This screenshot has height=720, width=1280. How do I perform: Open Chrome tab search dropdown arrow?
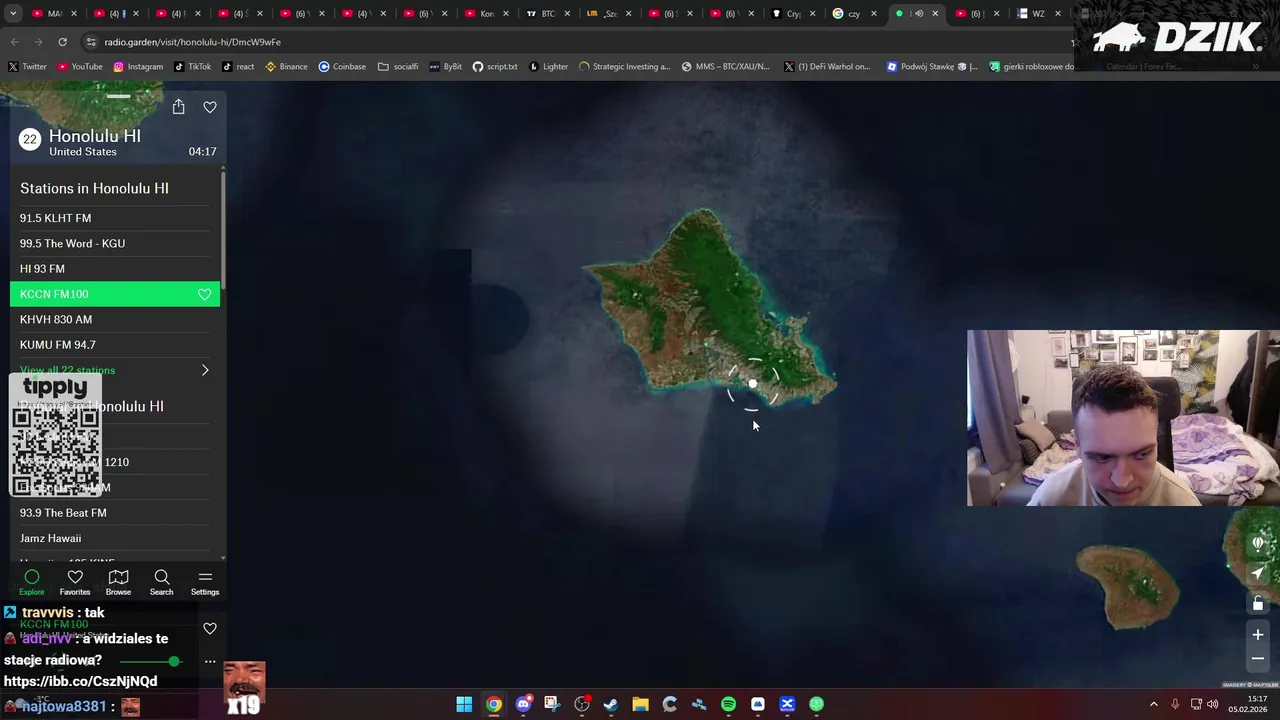tap(12, 13)
